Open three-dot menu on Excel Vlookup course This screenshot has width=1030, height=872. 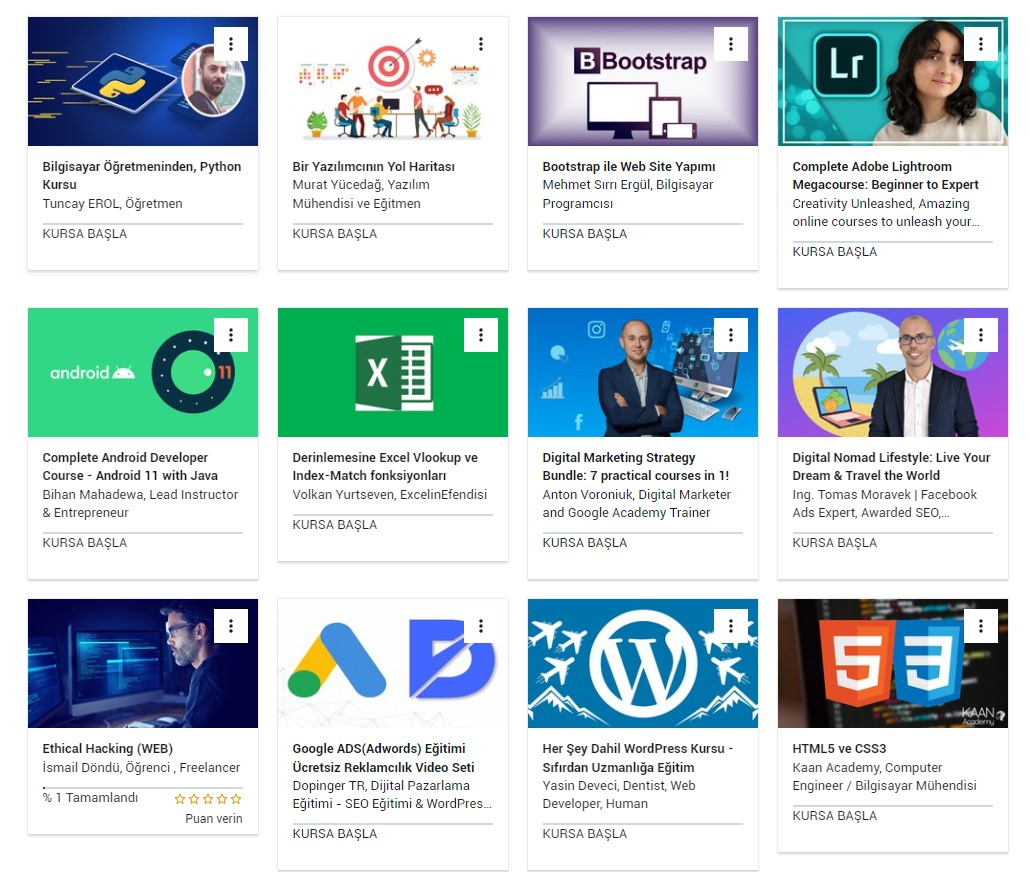(481, 335)
